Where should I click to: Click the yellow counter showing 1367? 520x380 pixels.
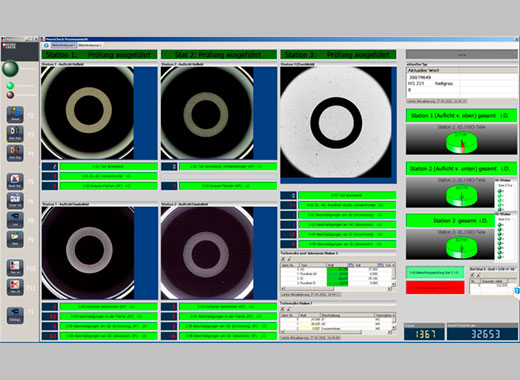[x=424, y=334]
